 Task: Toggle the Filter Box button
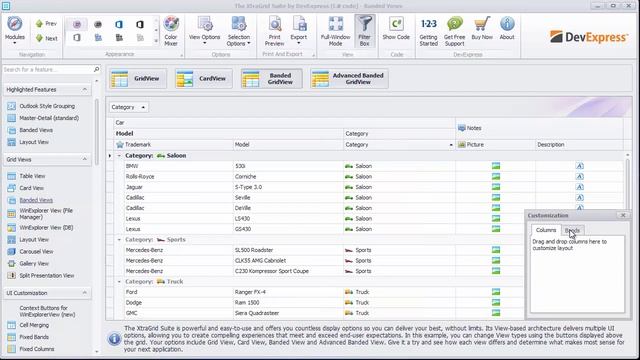point(364,31)
